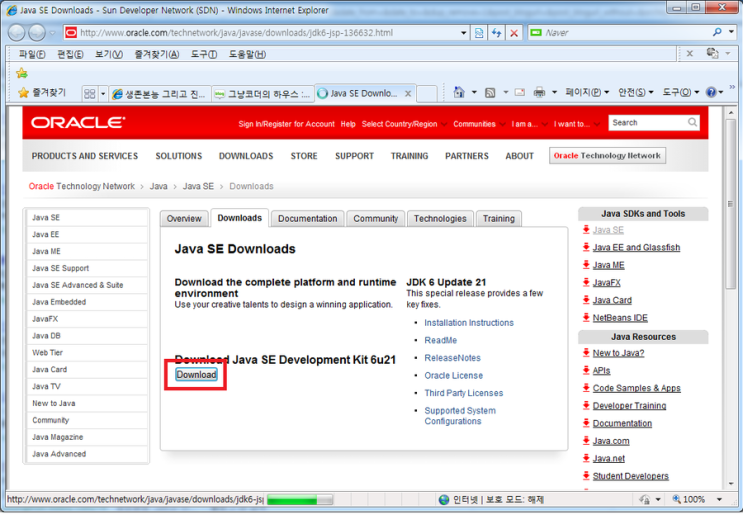
Task: Close the Java SE Downloads browser tab
Action: click(408, 94)
